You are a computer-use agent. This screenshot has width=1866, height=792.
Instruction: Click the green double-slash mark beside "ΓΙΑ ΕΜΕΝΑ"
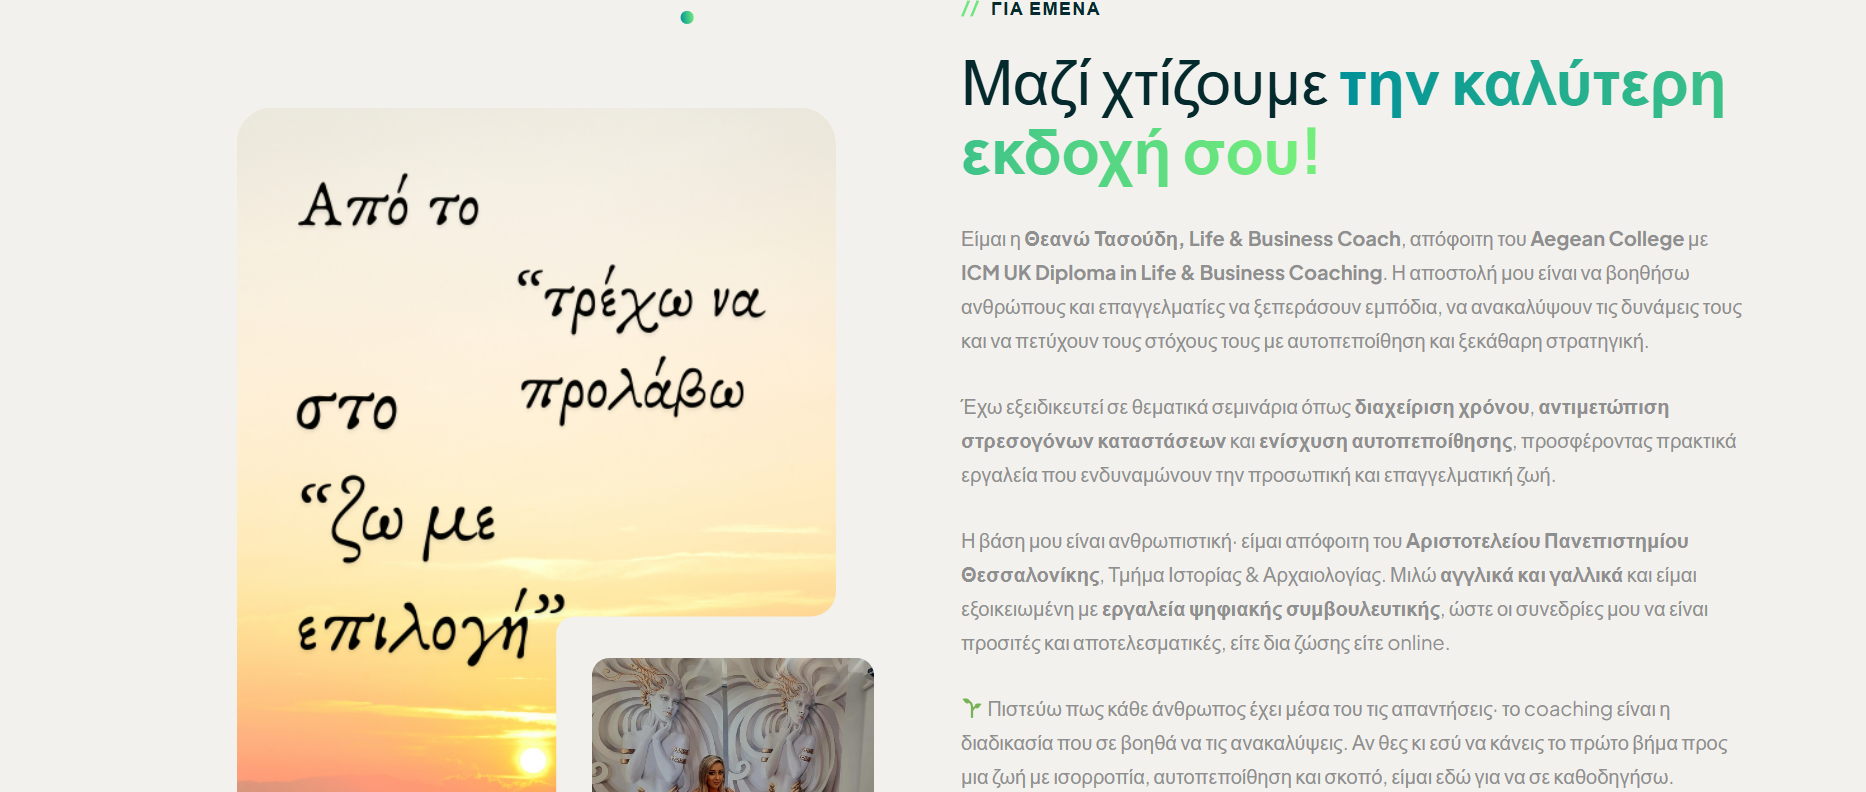tap(970, 9)
